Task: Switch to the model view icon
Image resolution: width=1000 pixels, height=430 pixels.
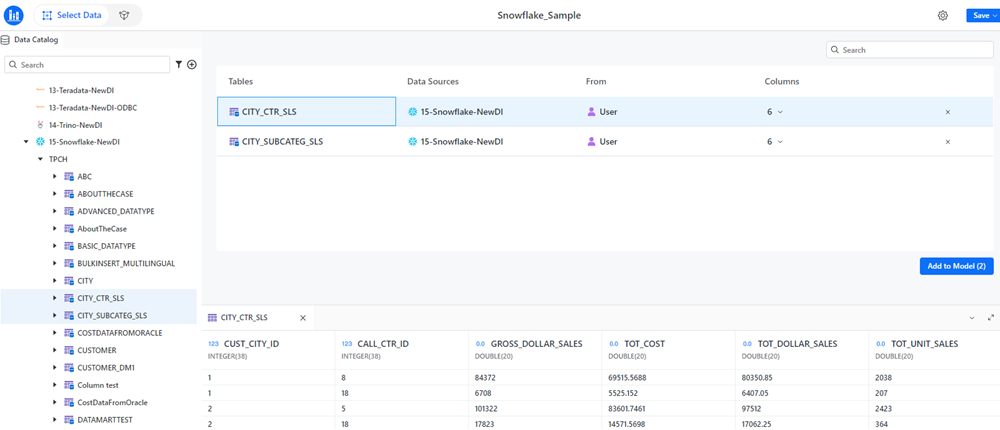Action: coord(124,16)
